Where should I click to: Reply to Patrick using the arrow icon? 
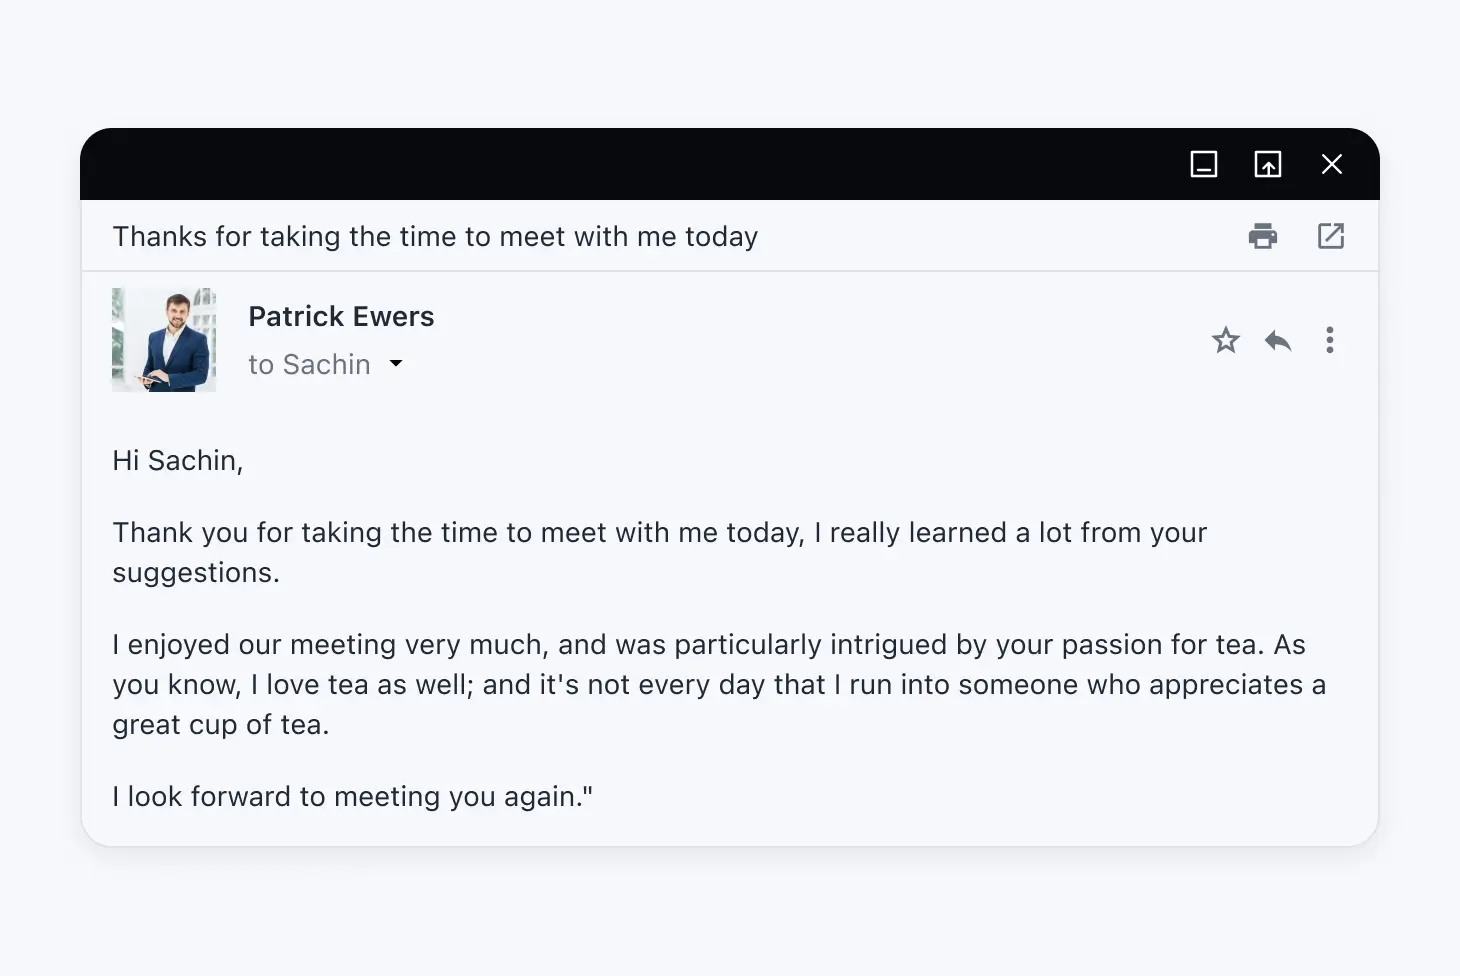pyautogui.click(x=1278, y=341)
